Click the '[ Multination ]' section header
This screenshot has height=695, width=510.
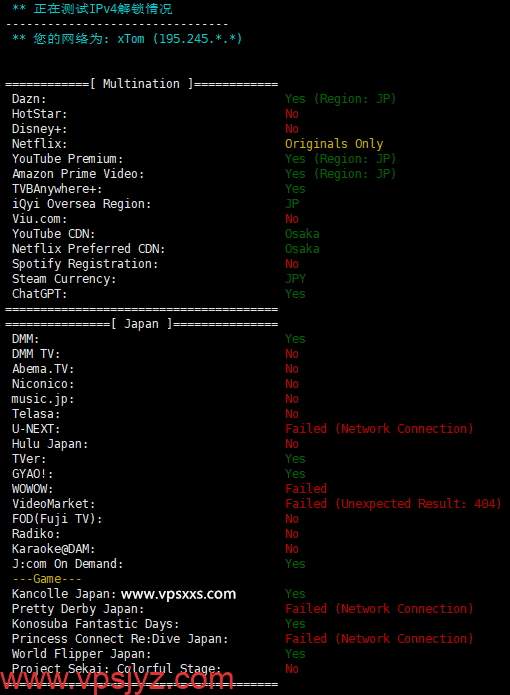[x=141, y=84]
